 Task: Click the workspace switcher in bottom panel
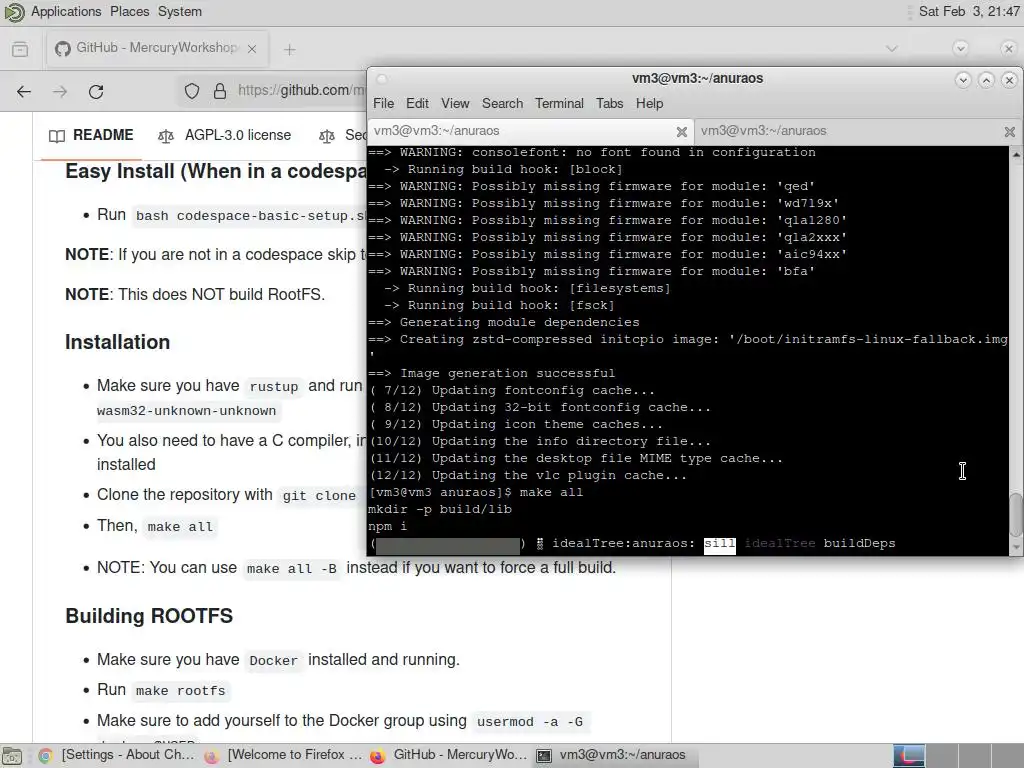957,756
